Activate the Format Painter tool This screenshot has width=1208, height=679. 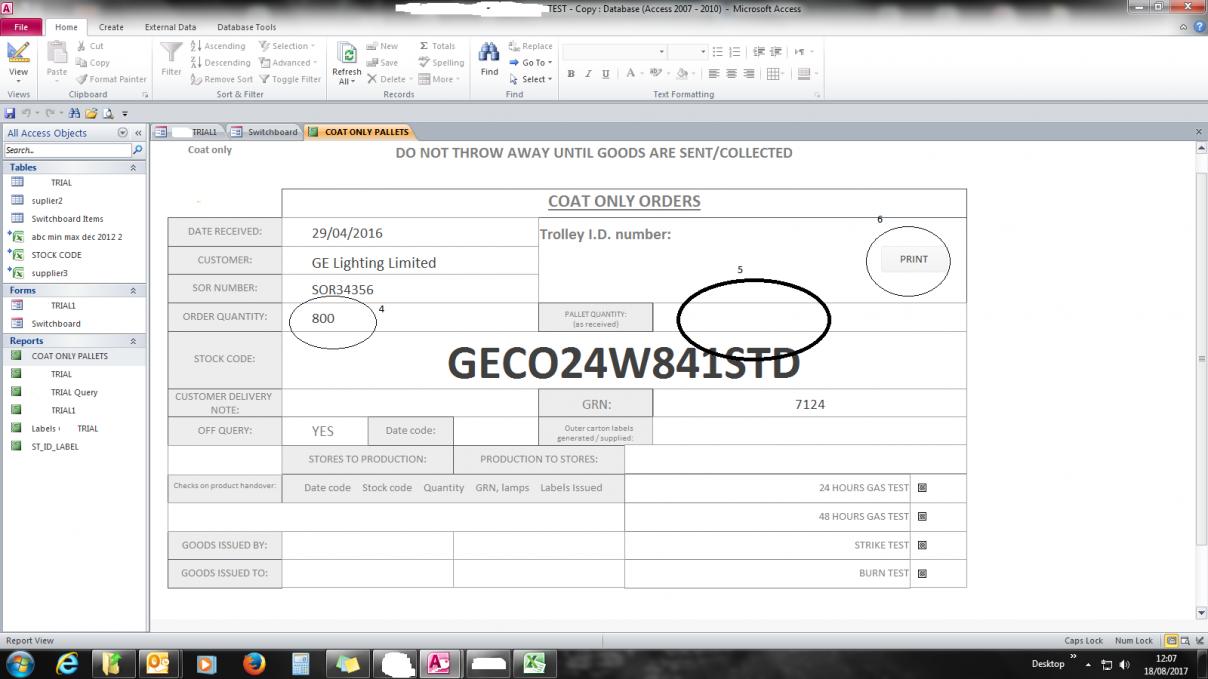(110, 79)
